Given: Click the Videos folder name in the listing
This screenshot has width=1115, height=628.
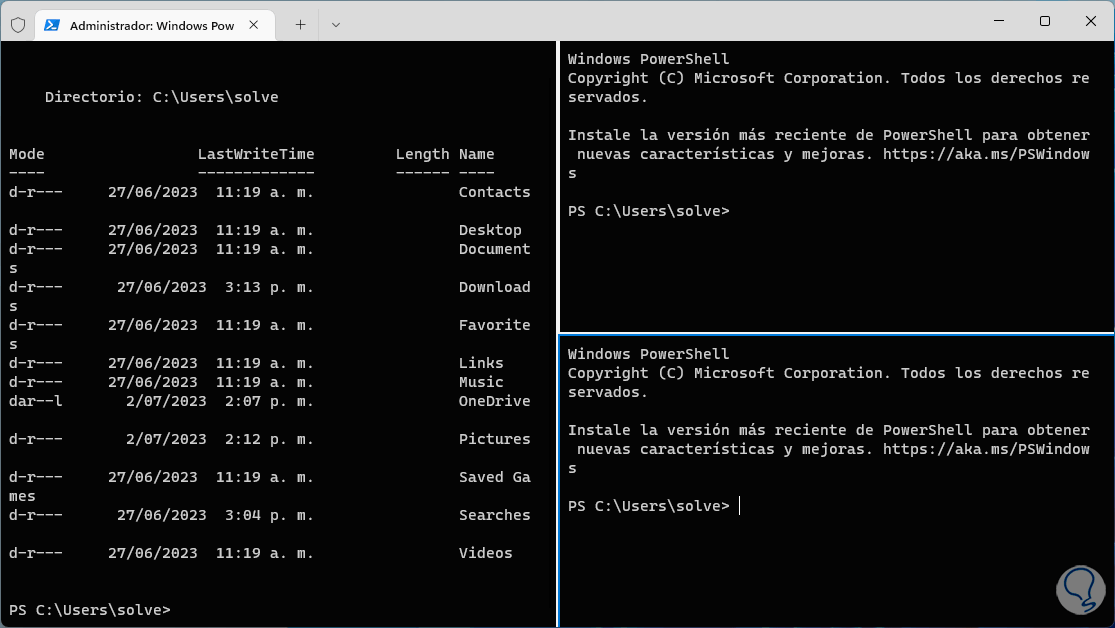Looking at the screenshot, I should (x=485, y=553).
